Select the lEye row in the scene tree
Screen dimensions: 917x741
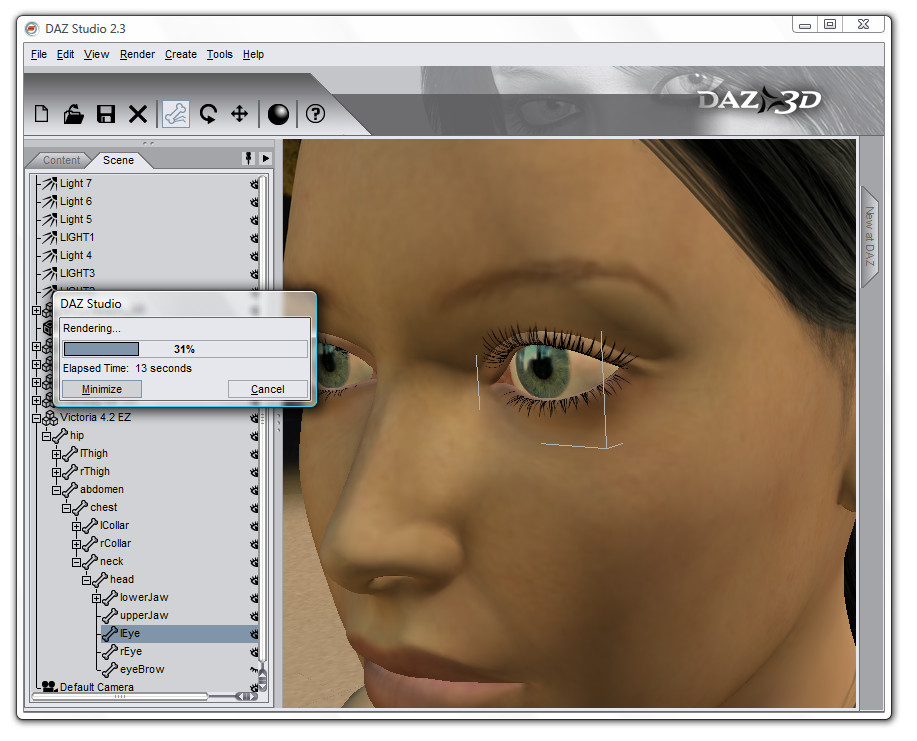[x=179, y=634]
